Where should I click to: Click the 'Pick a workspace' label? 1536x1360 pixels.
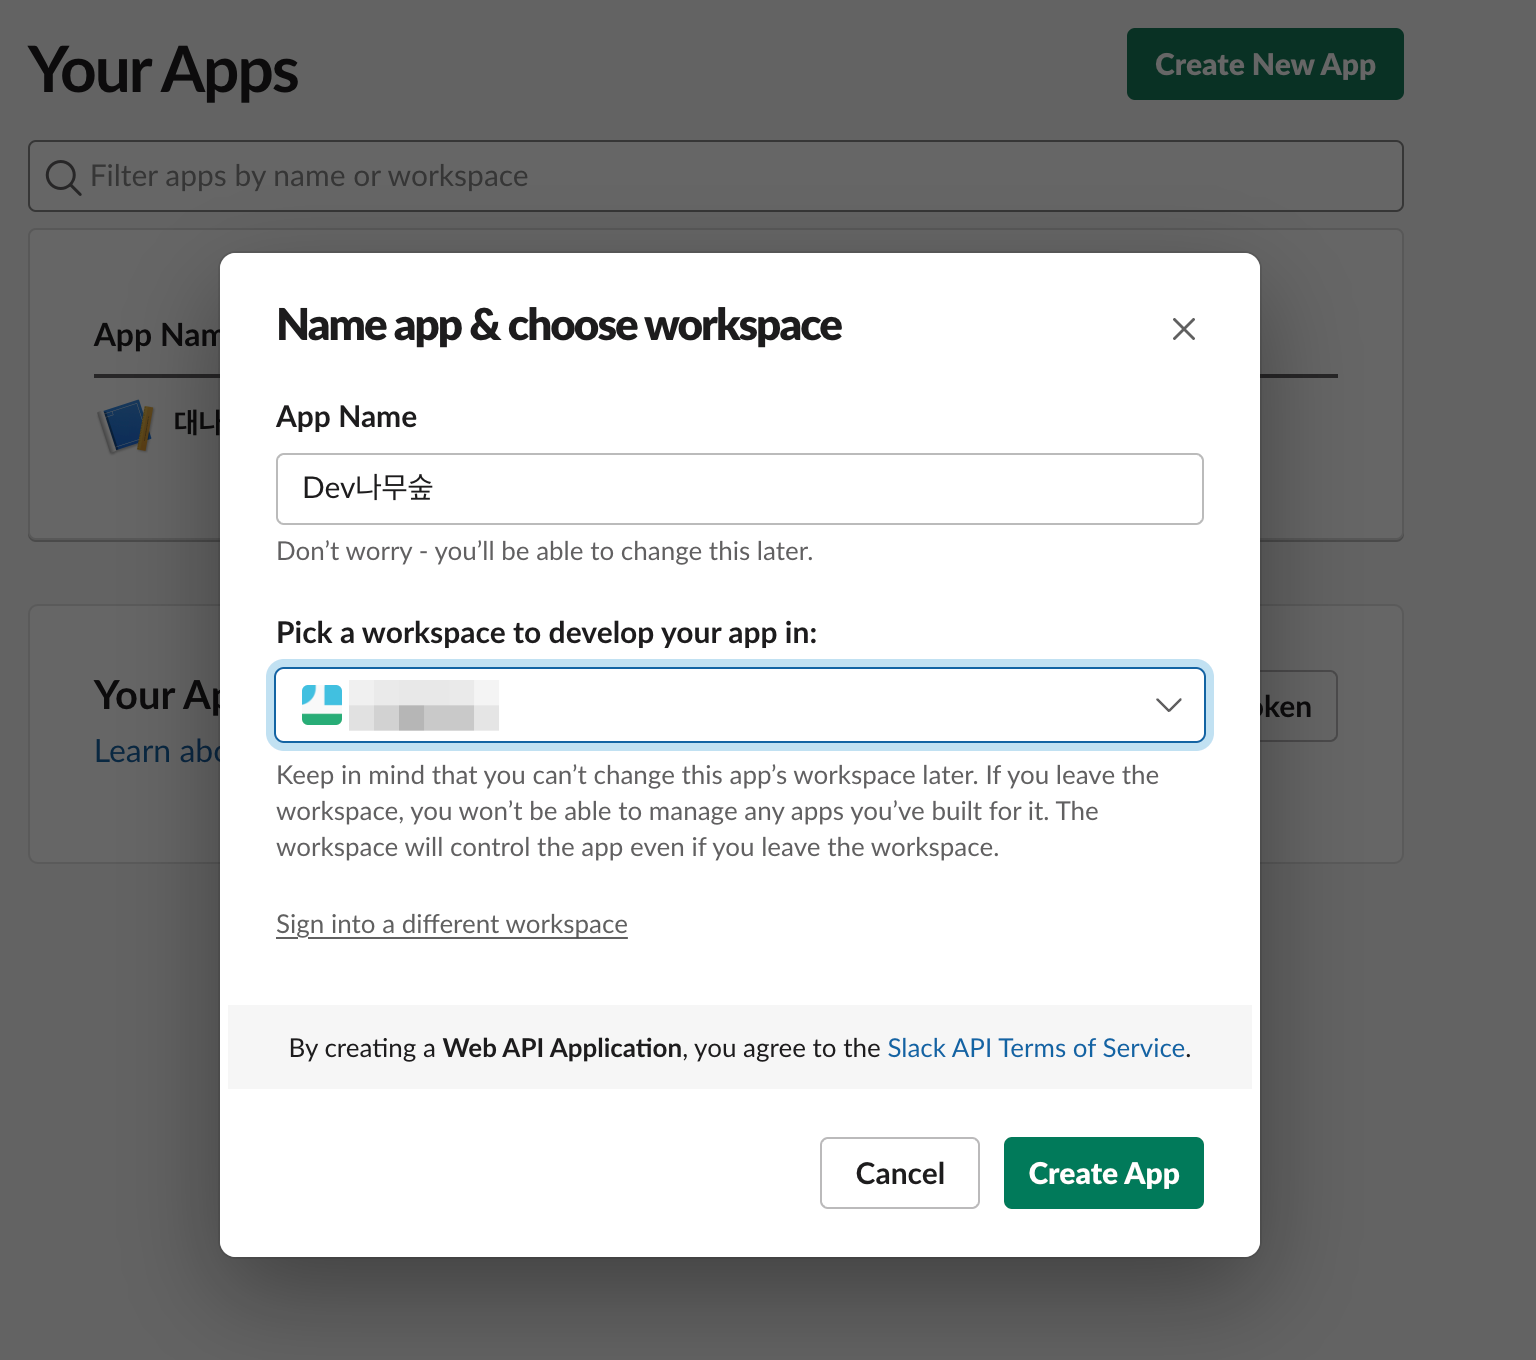click(x=547, y=633)
